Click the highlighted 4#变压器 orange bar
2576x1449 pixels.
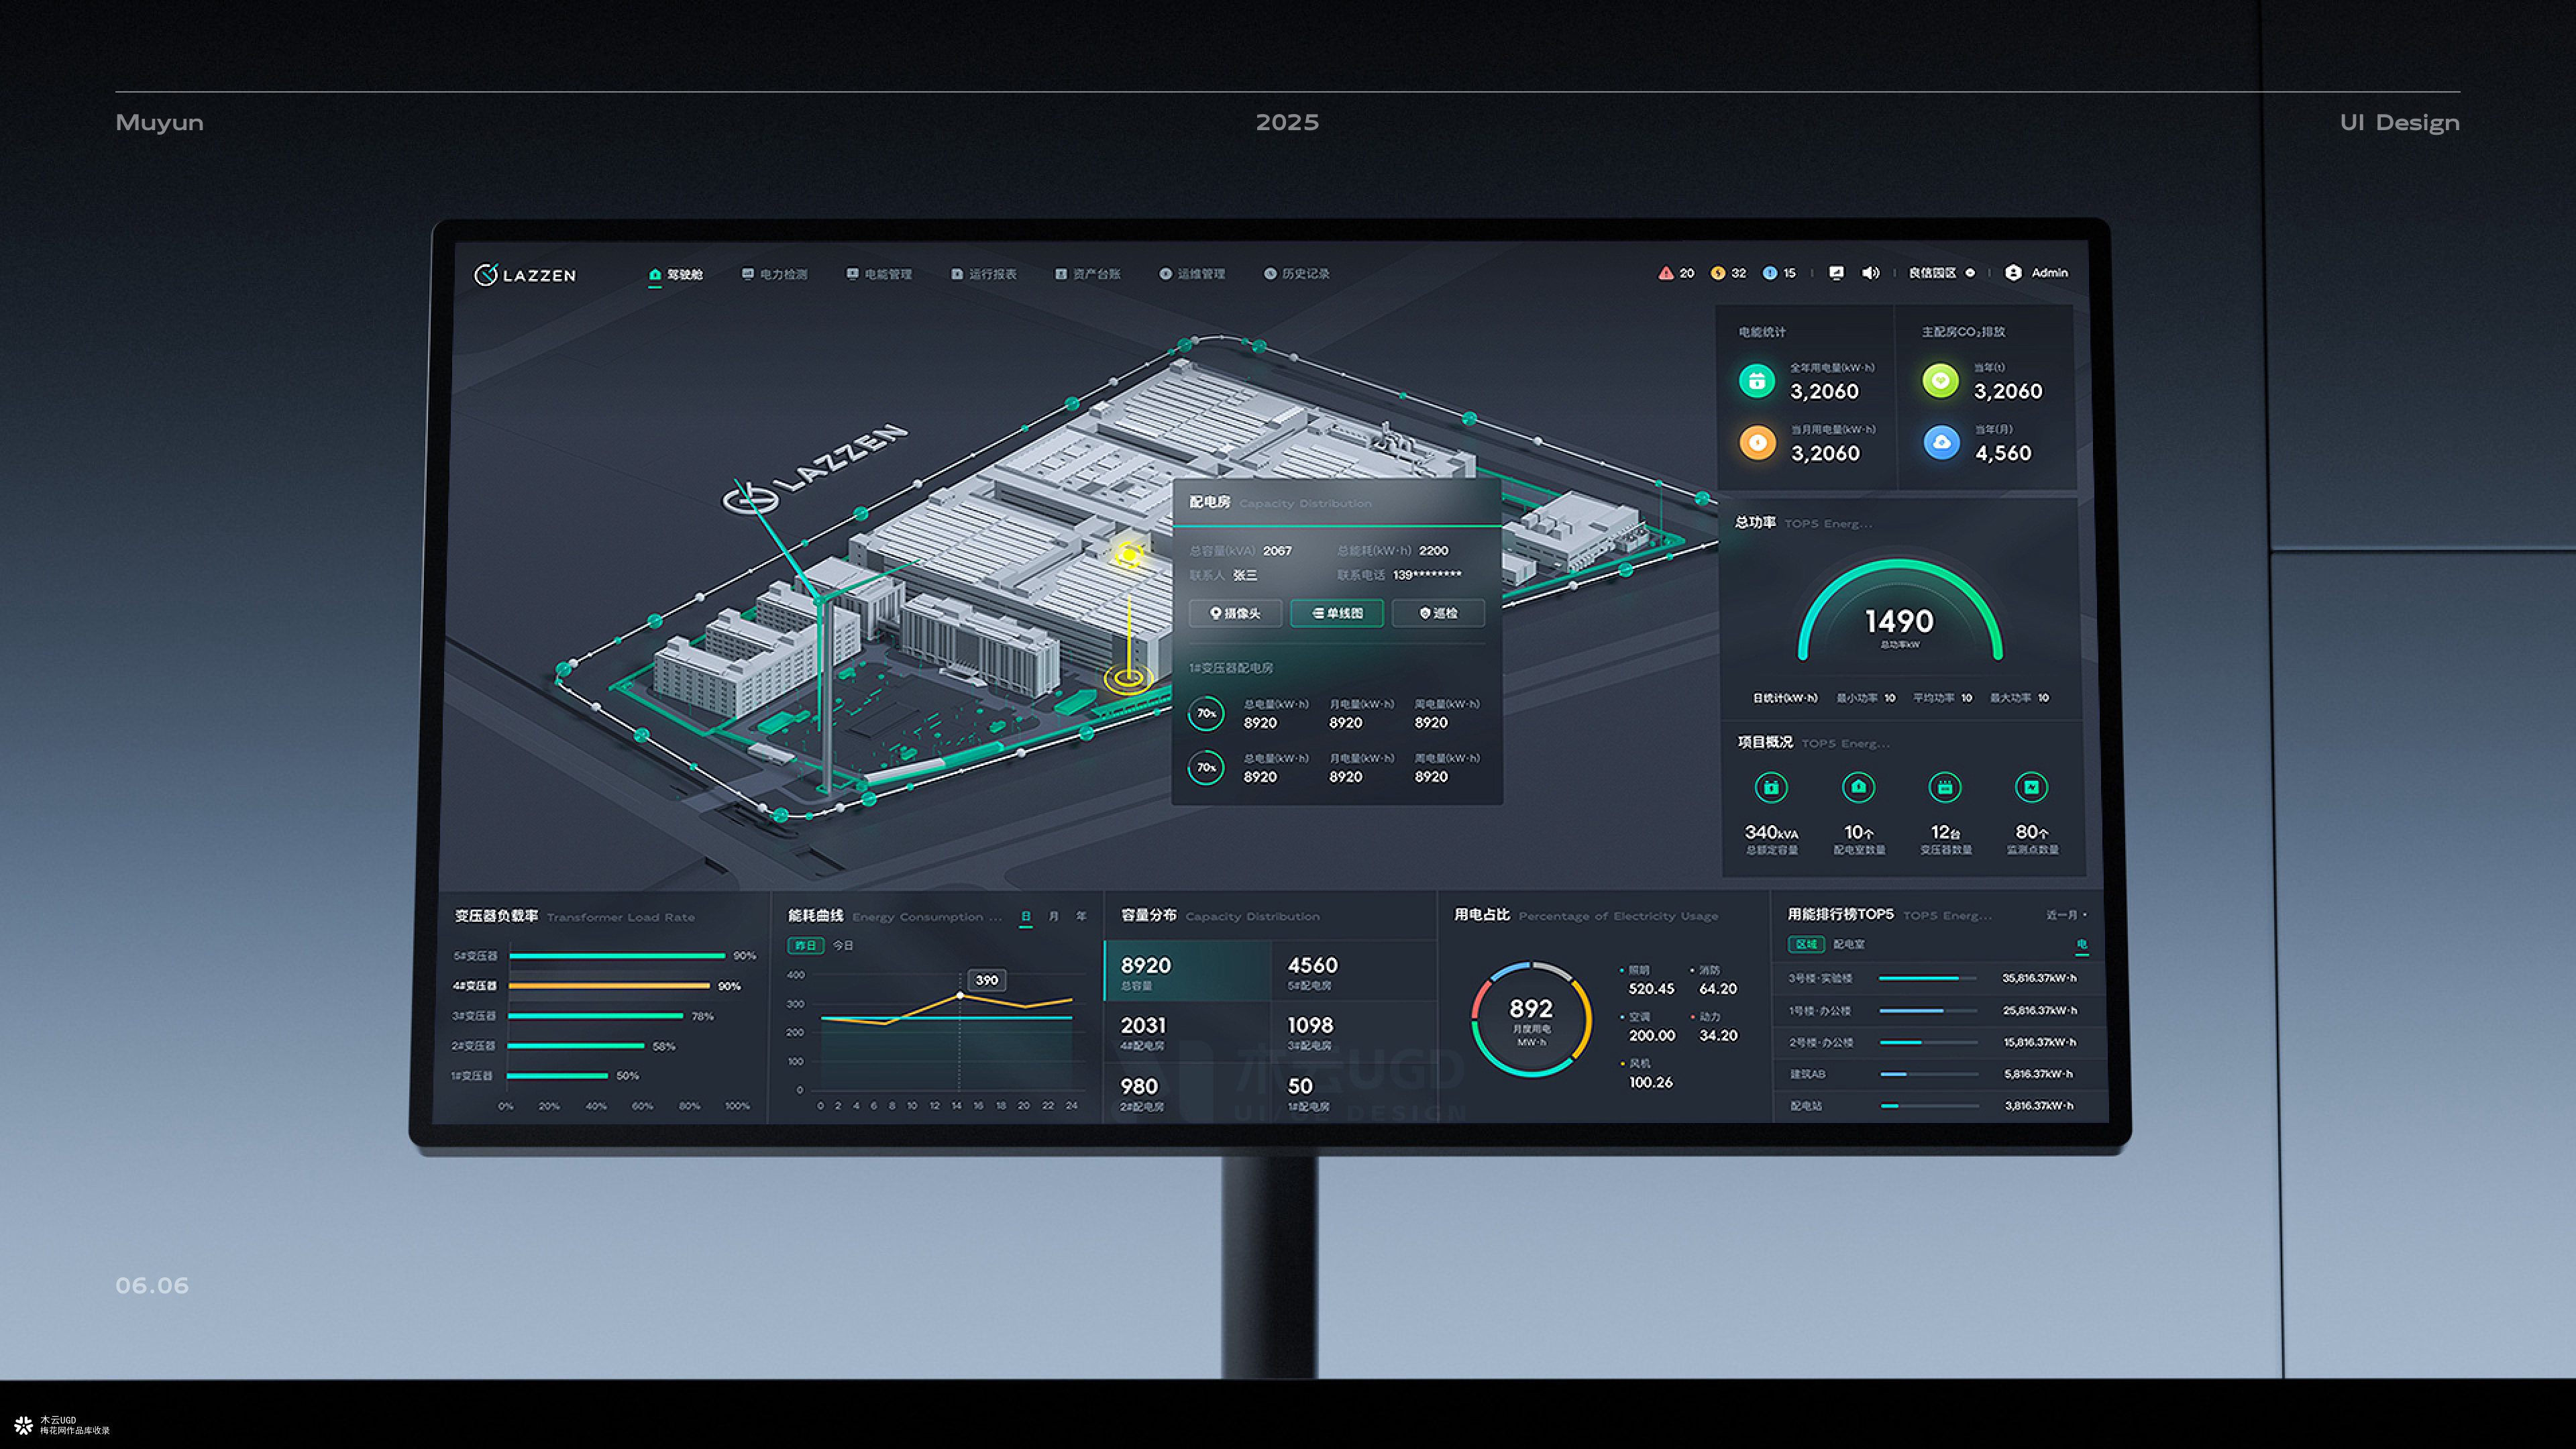pos(609,986)
